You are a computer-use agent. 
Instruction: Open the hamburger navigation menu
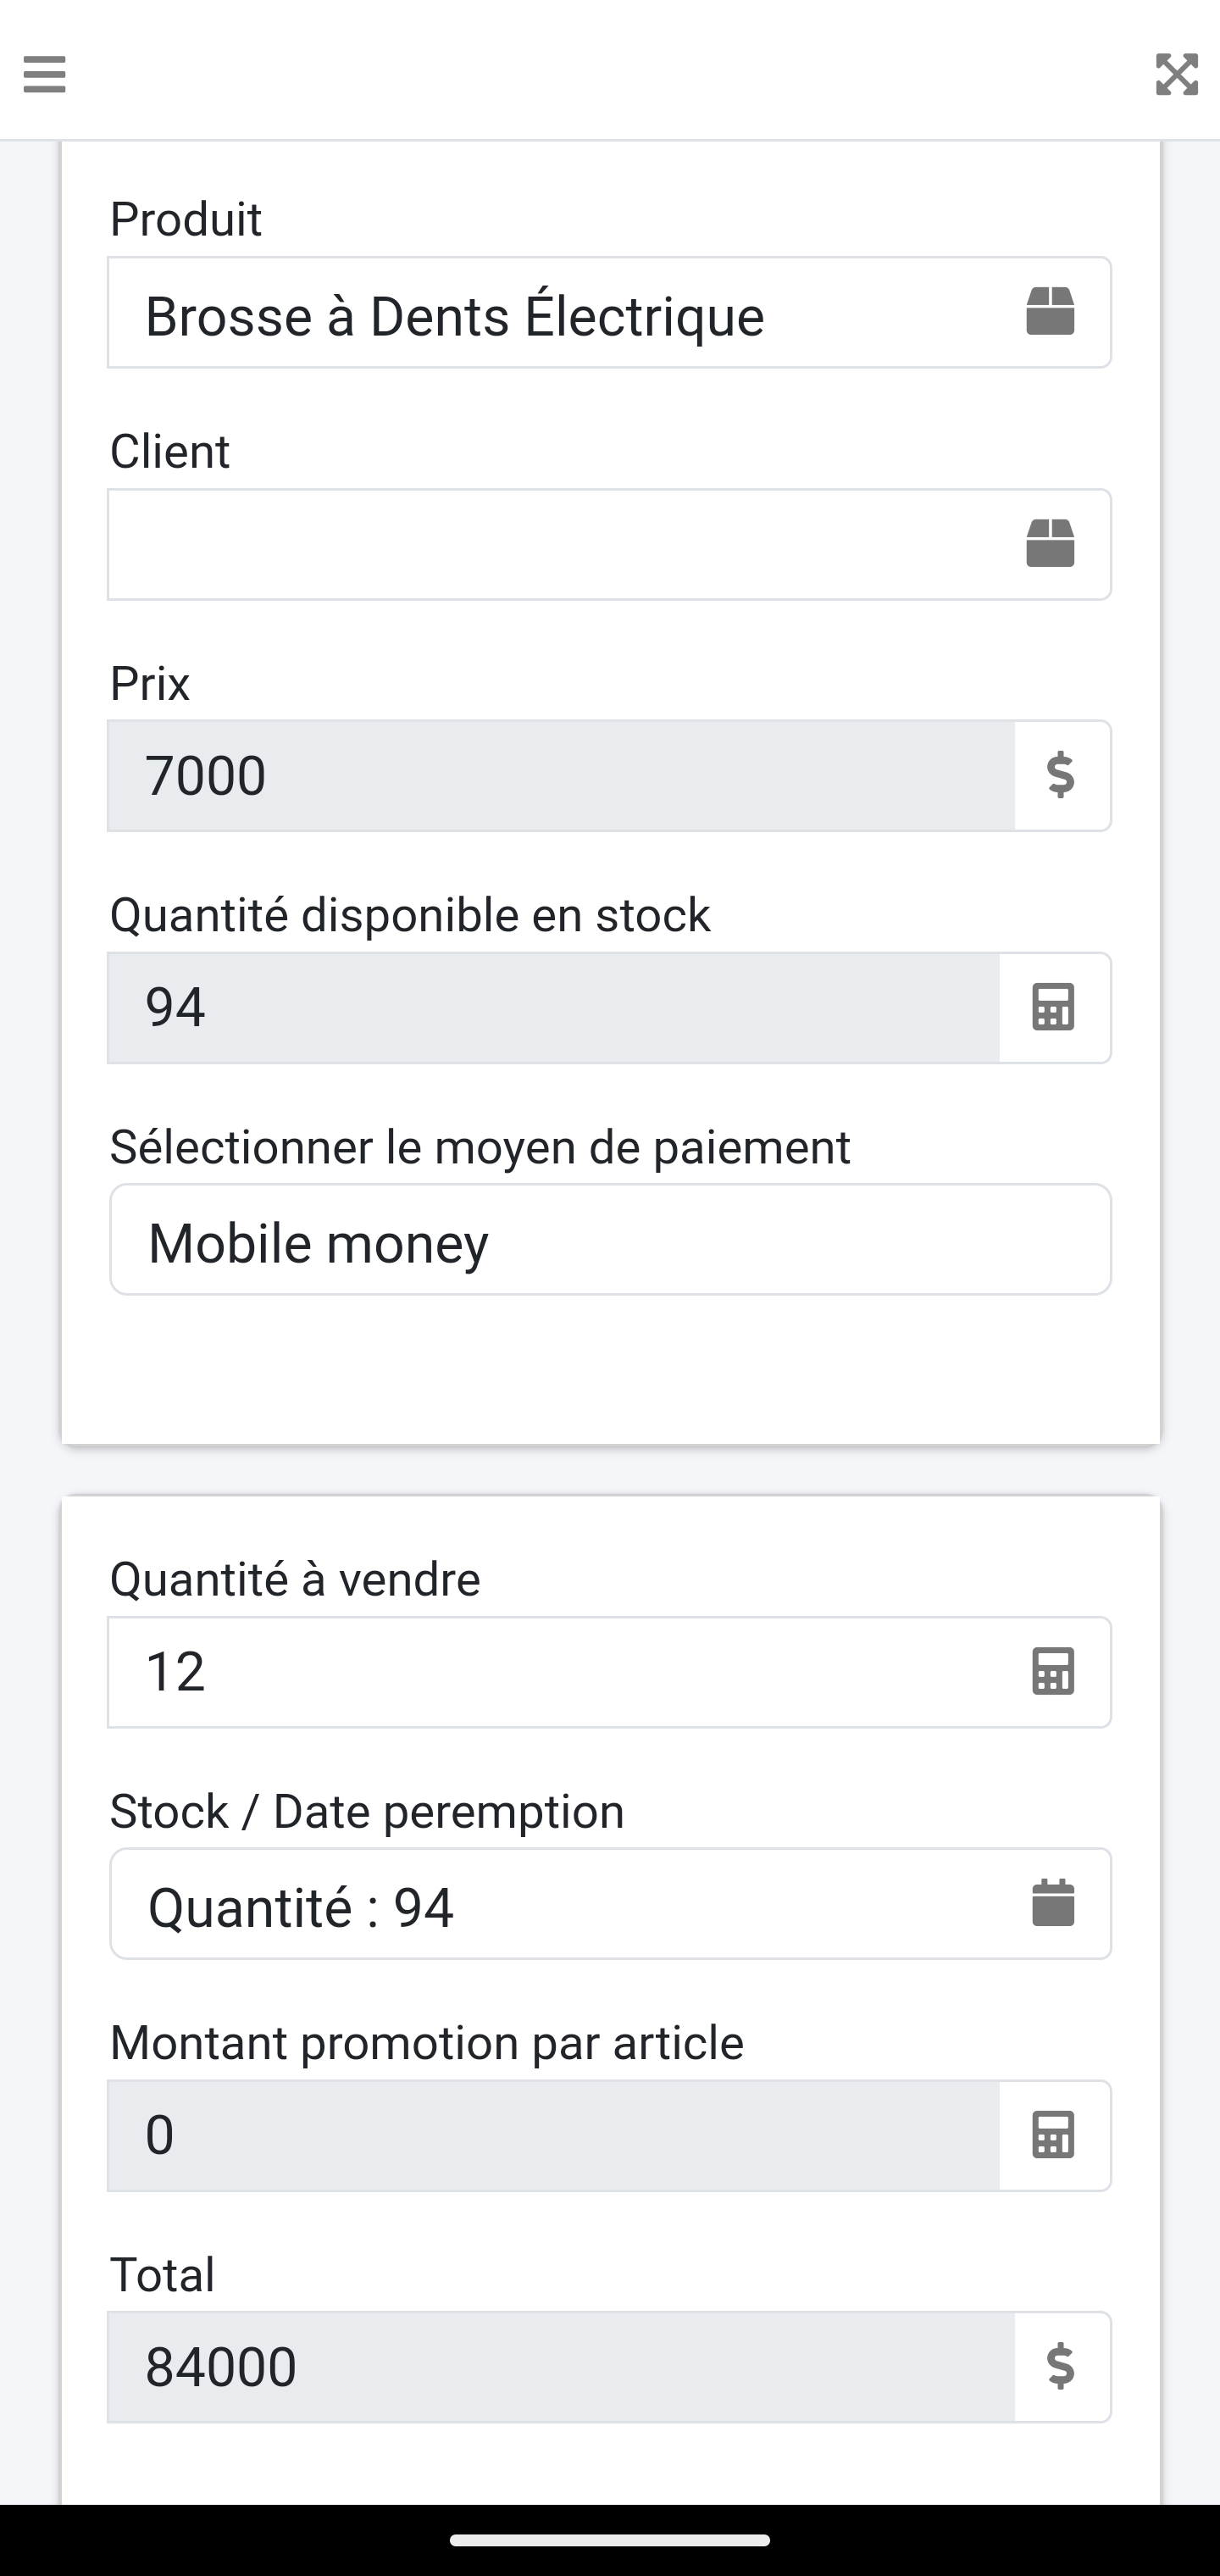44,74
